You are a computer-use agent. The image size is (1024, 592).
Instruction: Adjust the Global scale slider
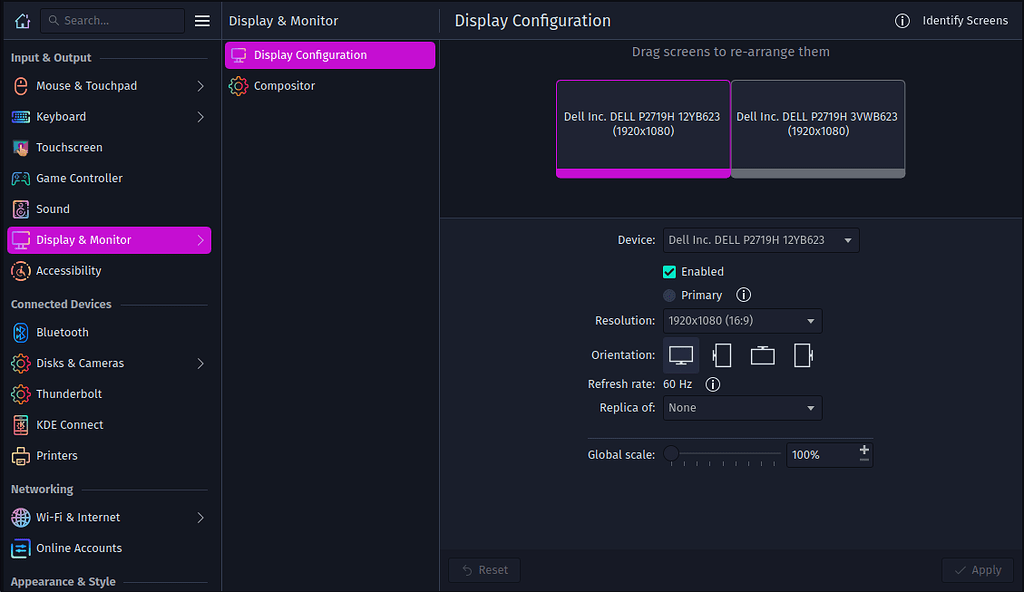(670, 453)
